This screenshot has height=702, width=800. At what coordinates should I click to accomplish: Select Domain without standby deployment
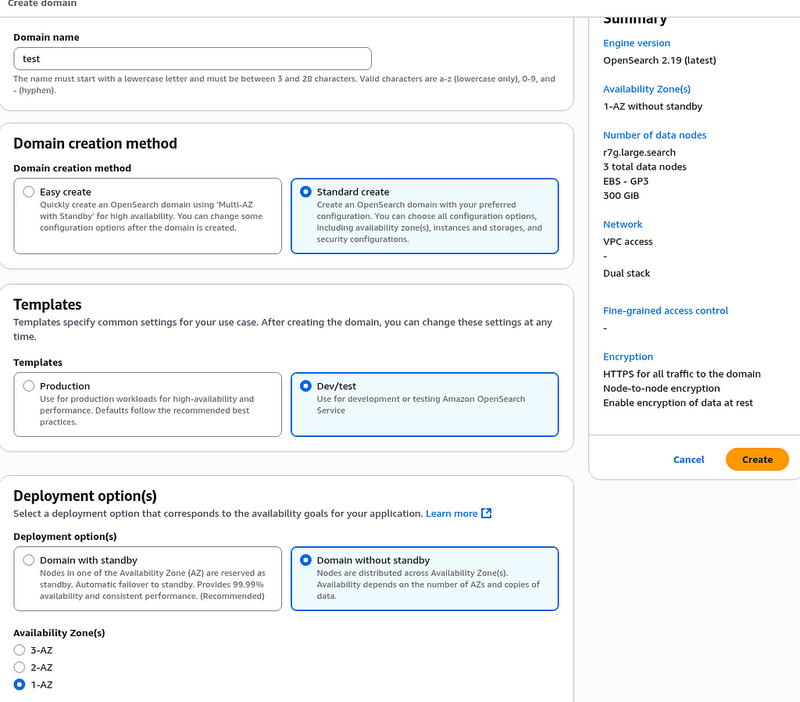point(306,560)
